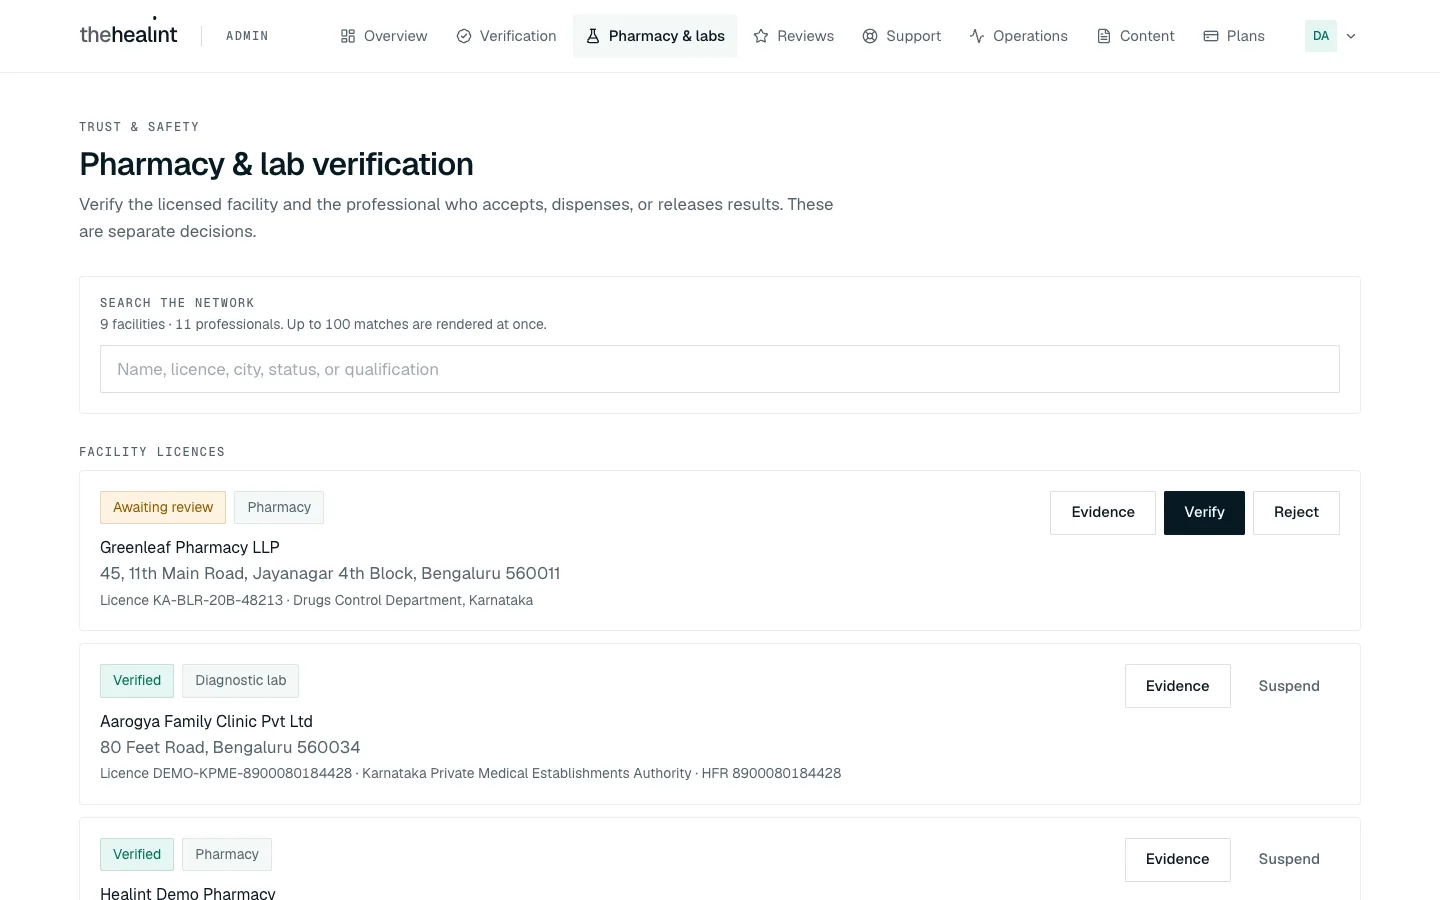This screenshot has width=1440, height=900.
Task: Reject Greenleaf Pharmacy LLP
Action: coord(1296,513)
